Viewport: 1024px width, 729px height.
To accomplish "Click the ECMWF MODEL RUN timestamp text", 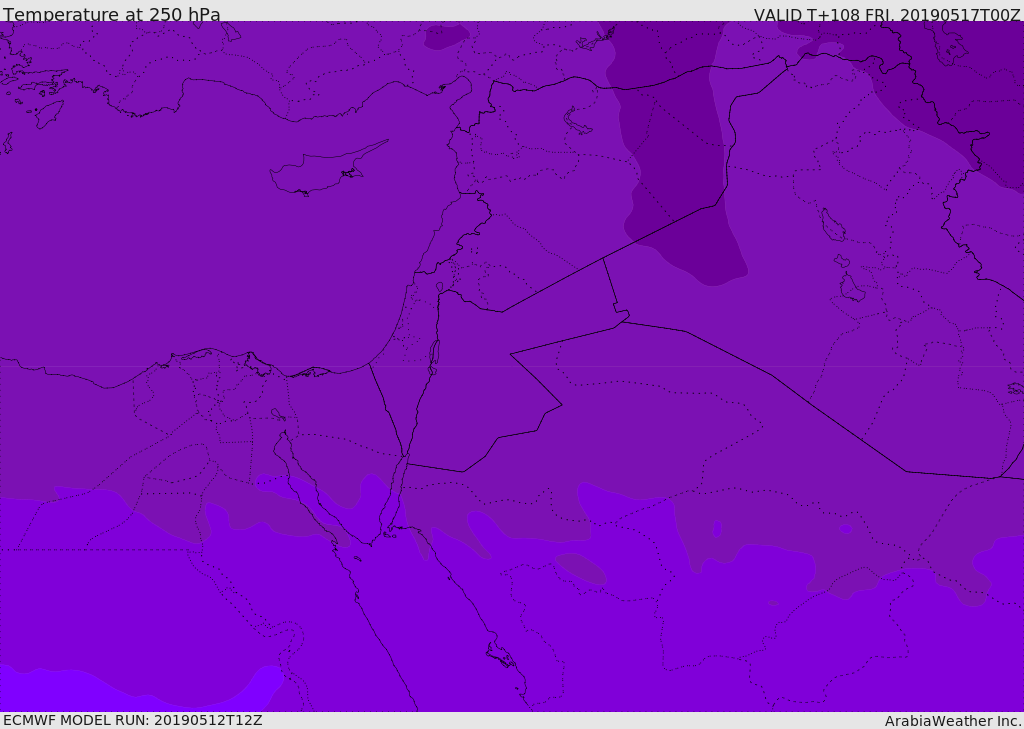I will [133, 720].
